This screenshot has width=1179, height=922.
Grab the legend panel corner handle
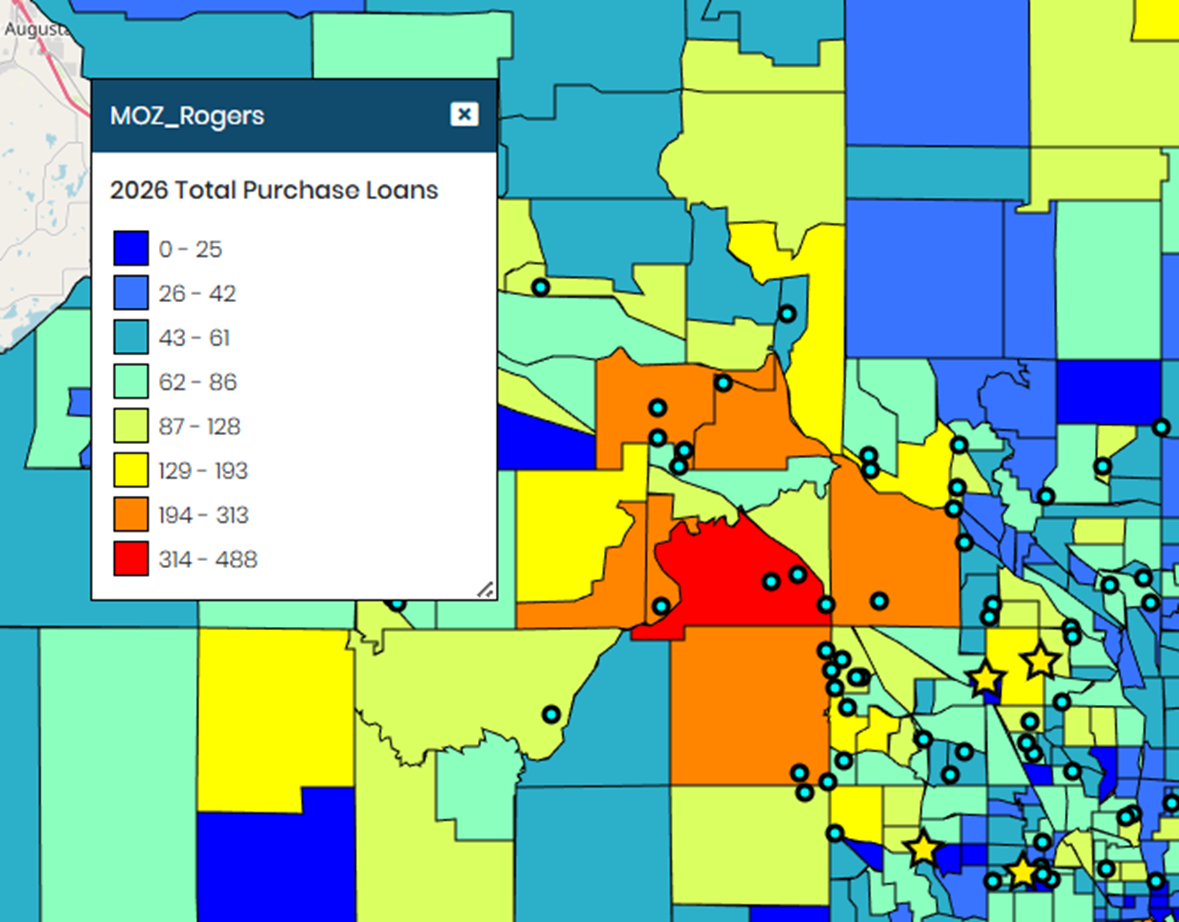coord(486,590)
